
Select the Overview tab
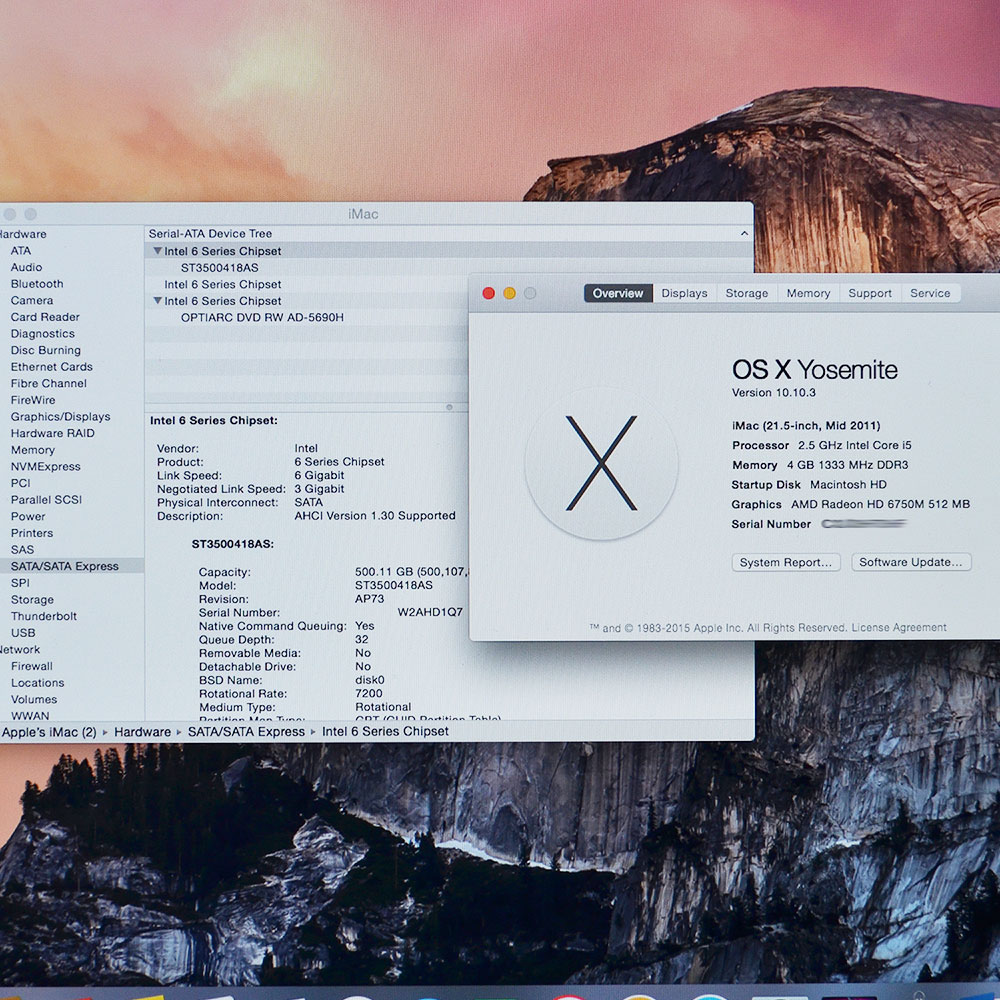[x=618, y=293]
